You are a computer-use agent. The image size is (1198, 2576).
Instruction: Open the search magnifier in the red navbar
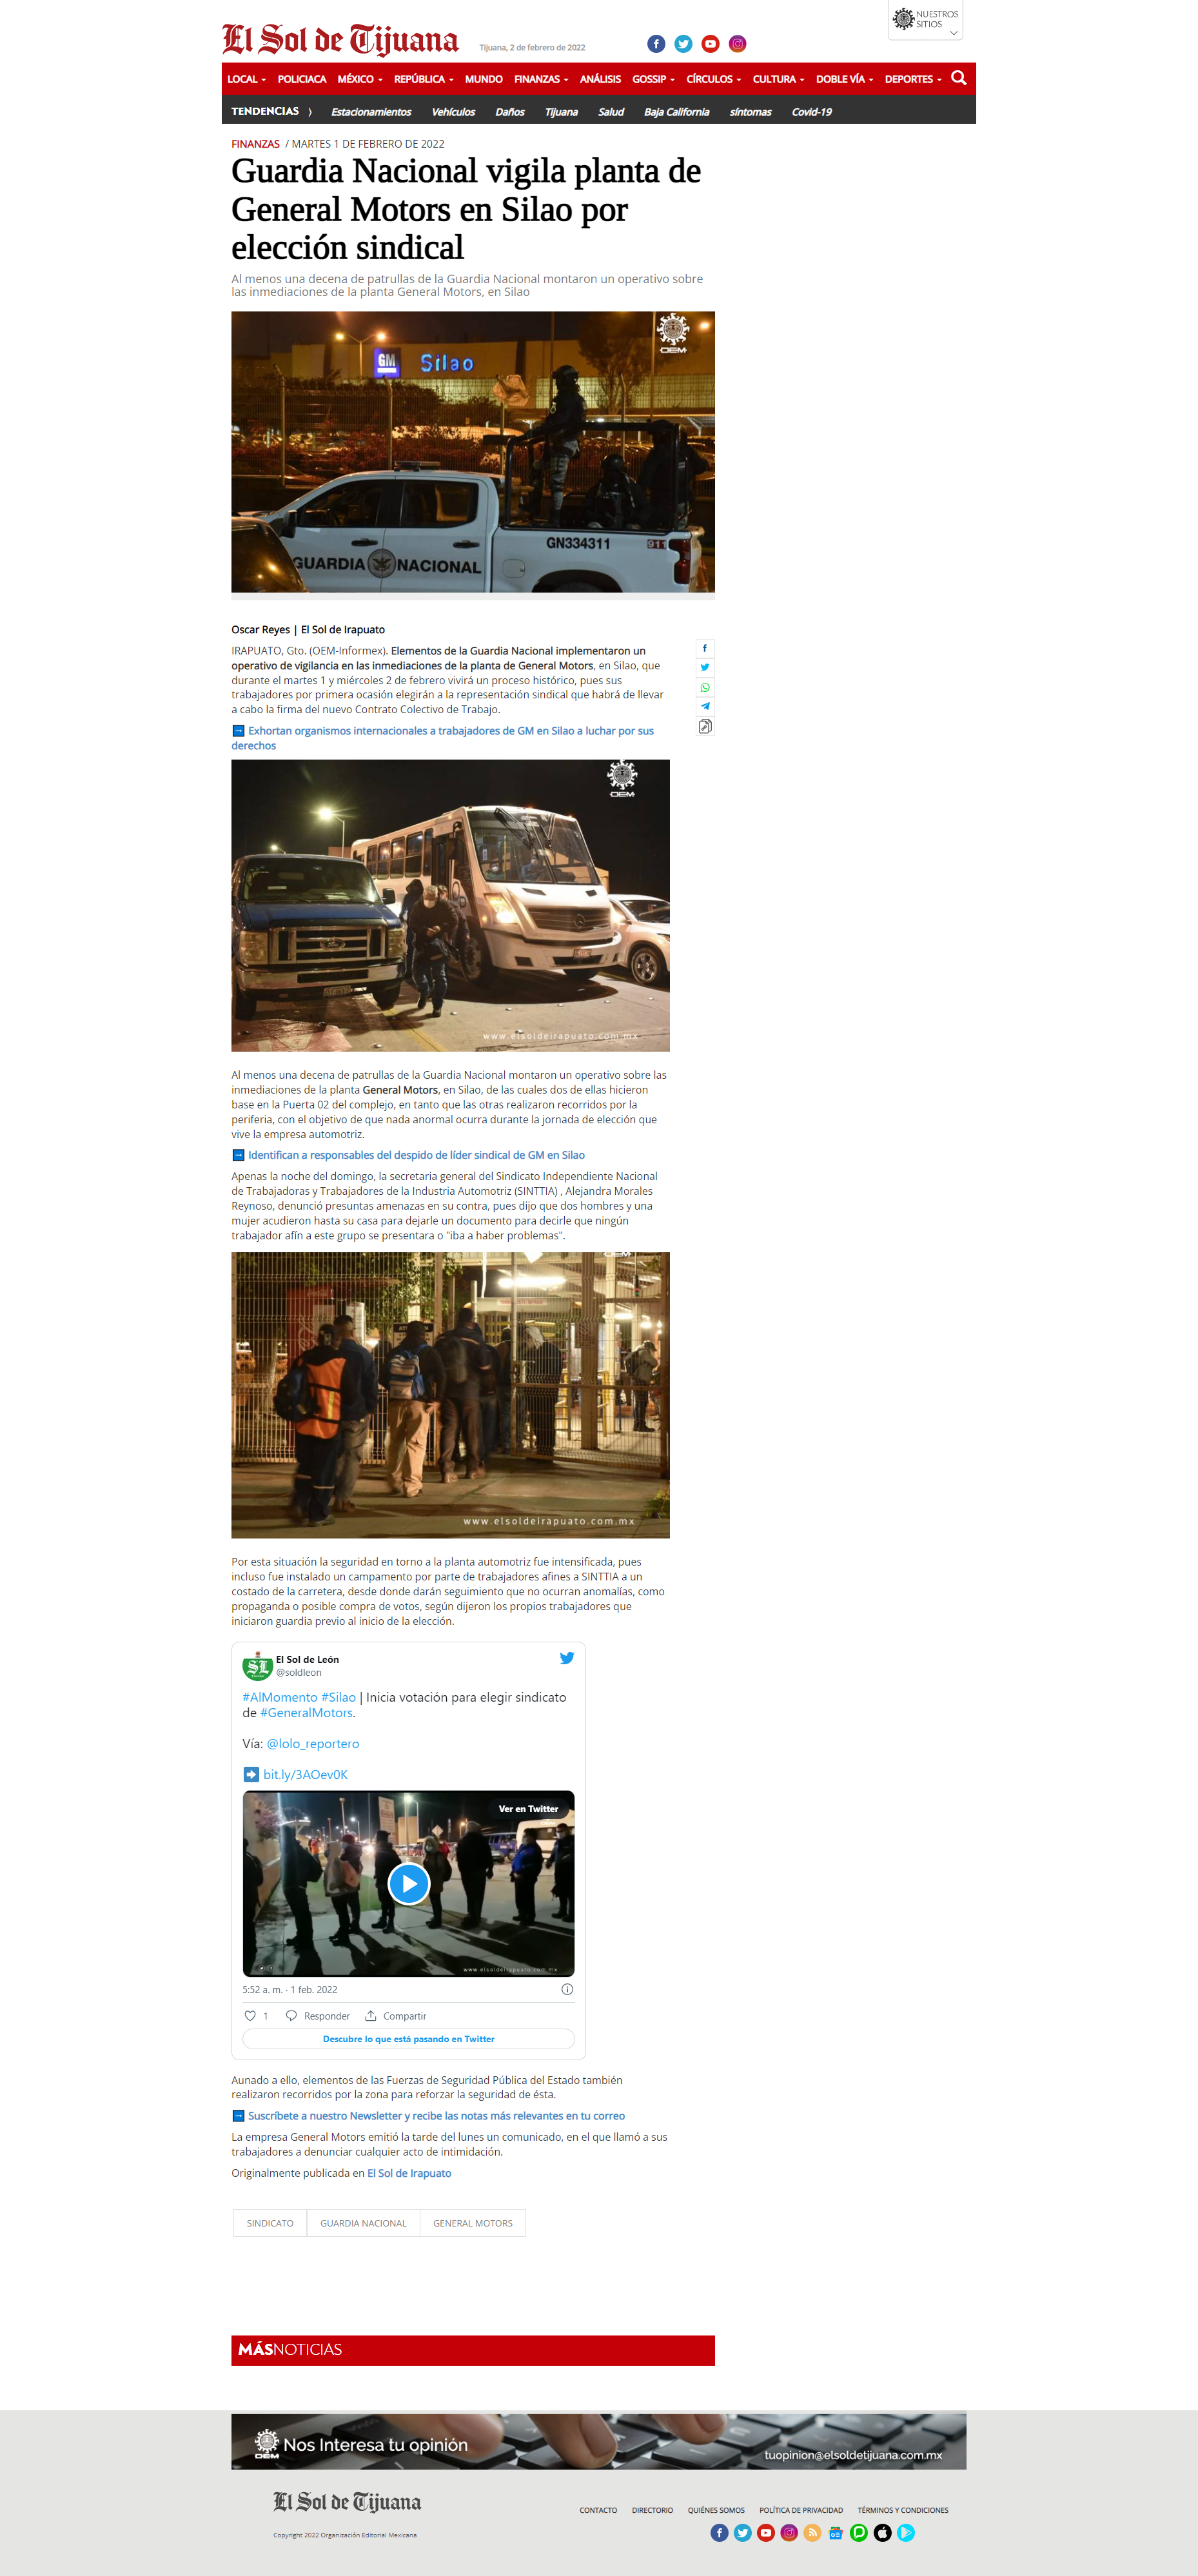958,78
